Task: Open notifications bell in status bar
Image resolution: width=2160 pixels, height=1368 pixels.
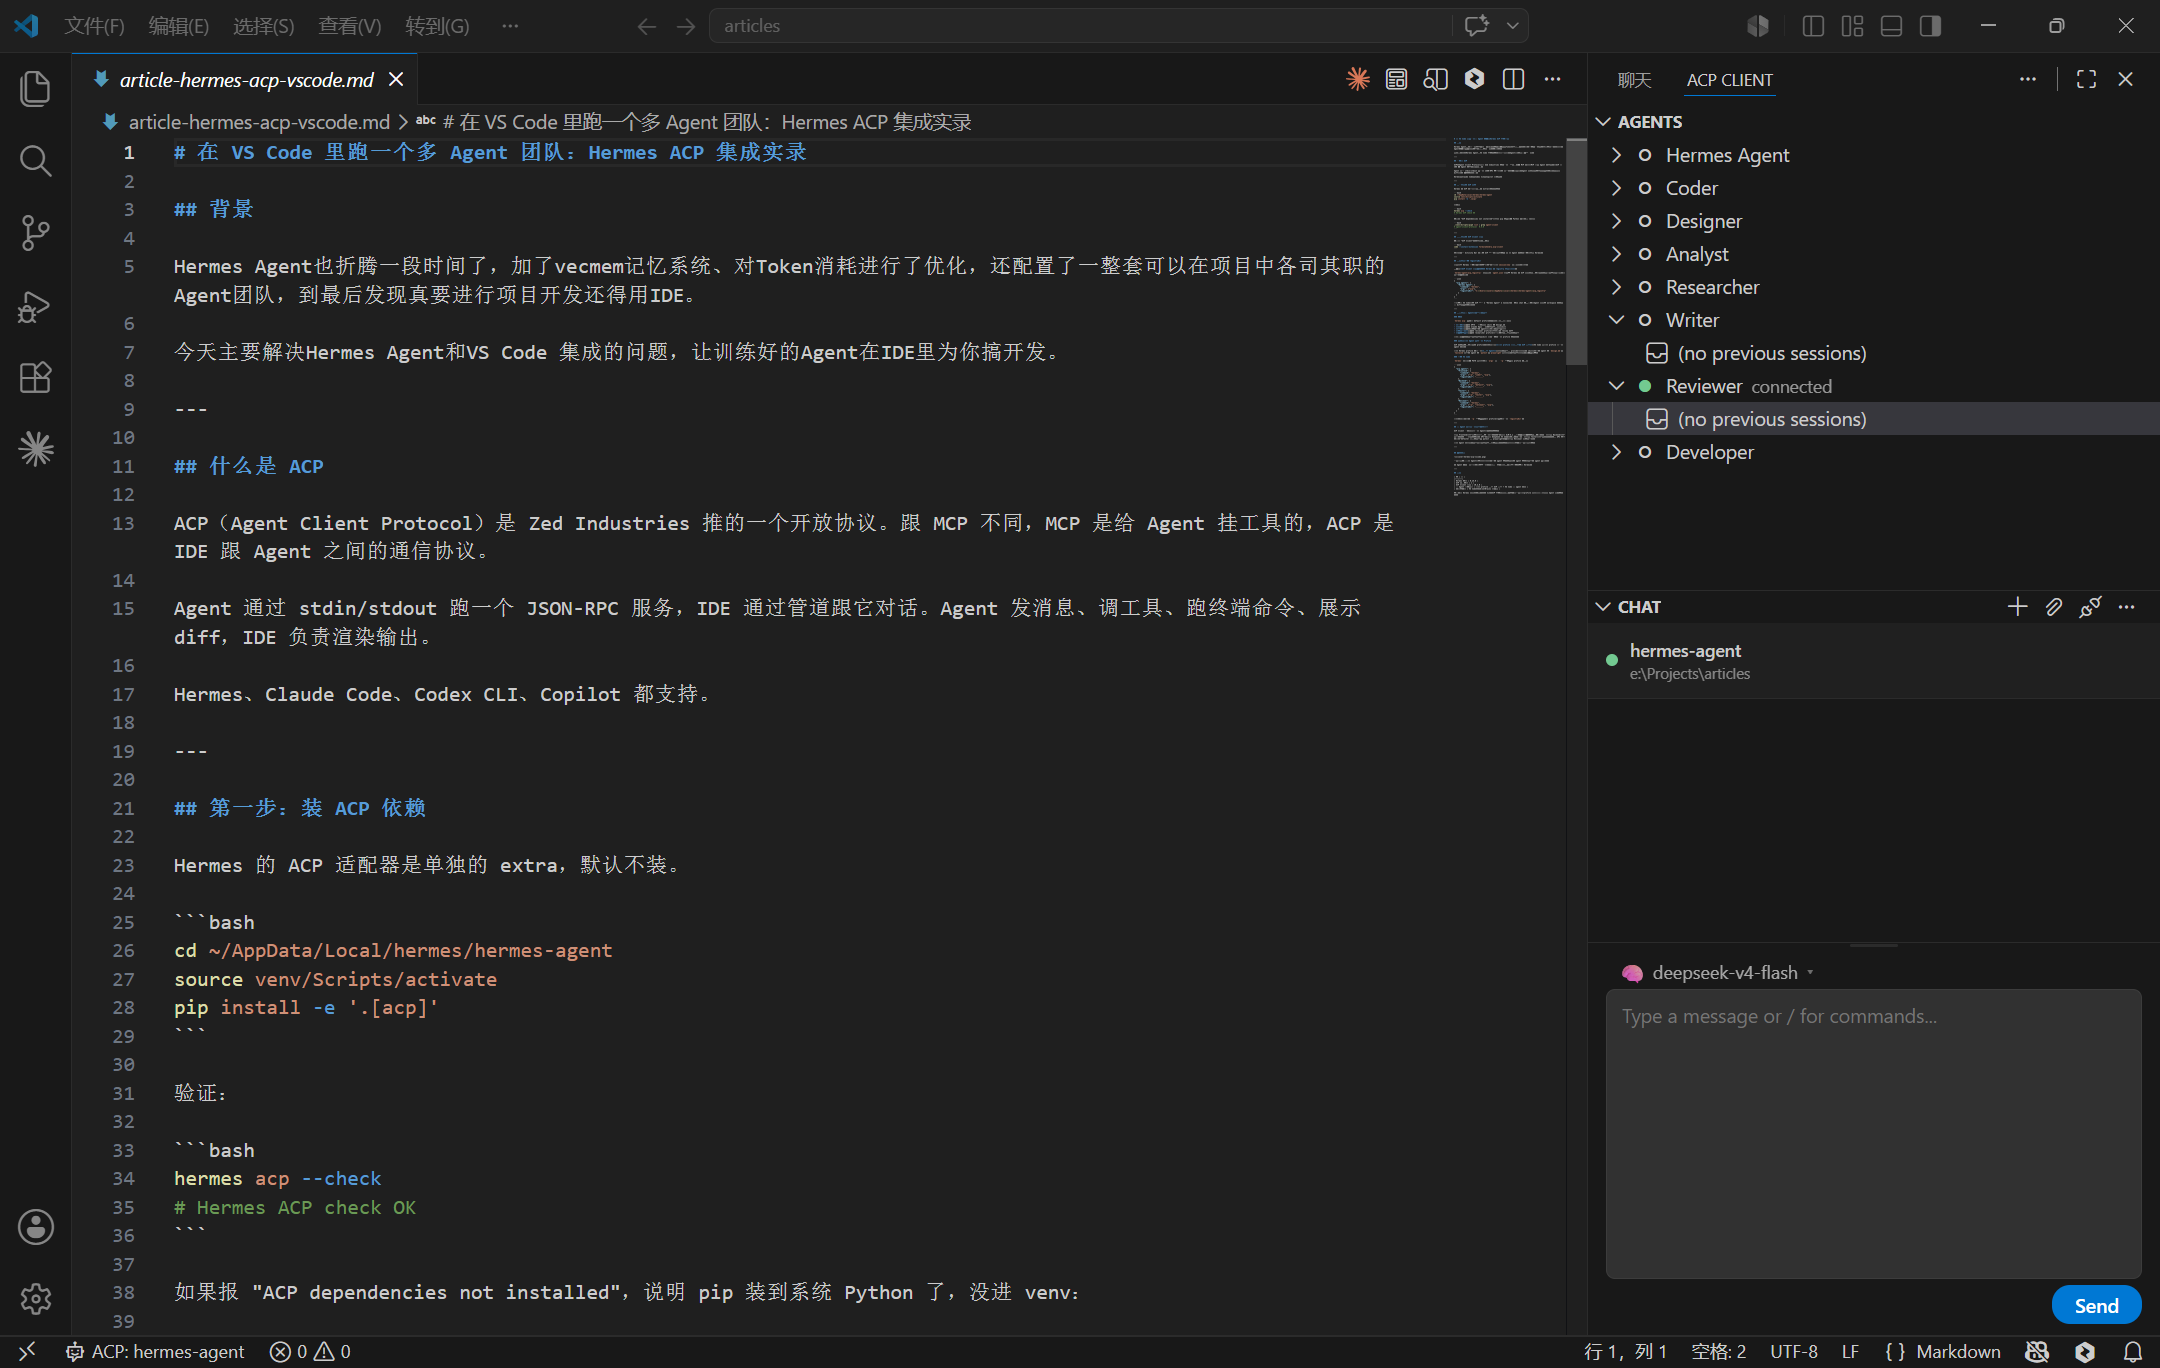Action: 2133,1352
